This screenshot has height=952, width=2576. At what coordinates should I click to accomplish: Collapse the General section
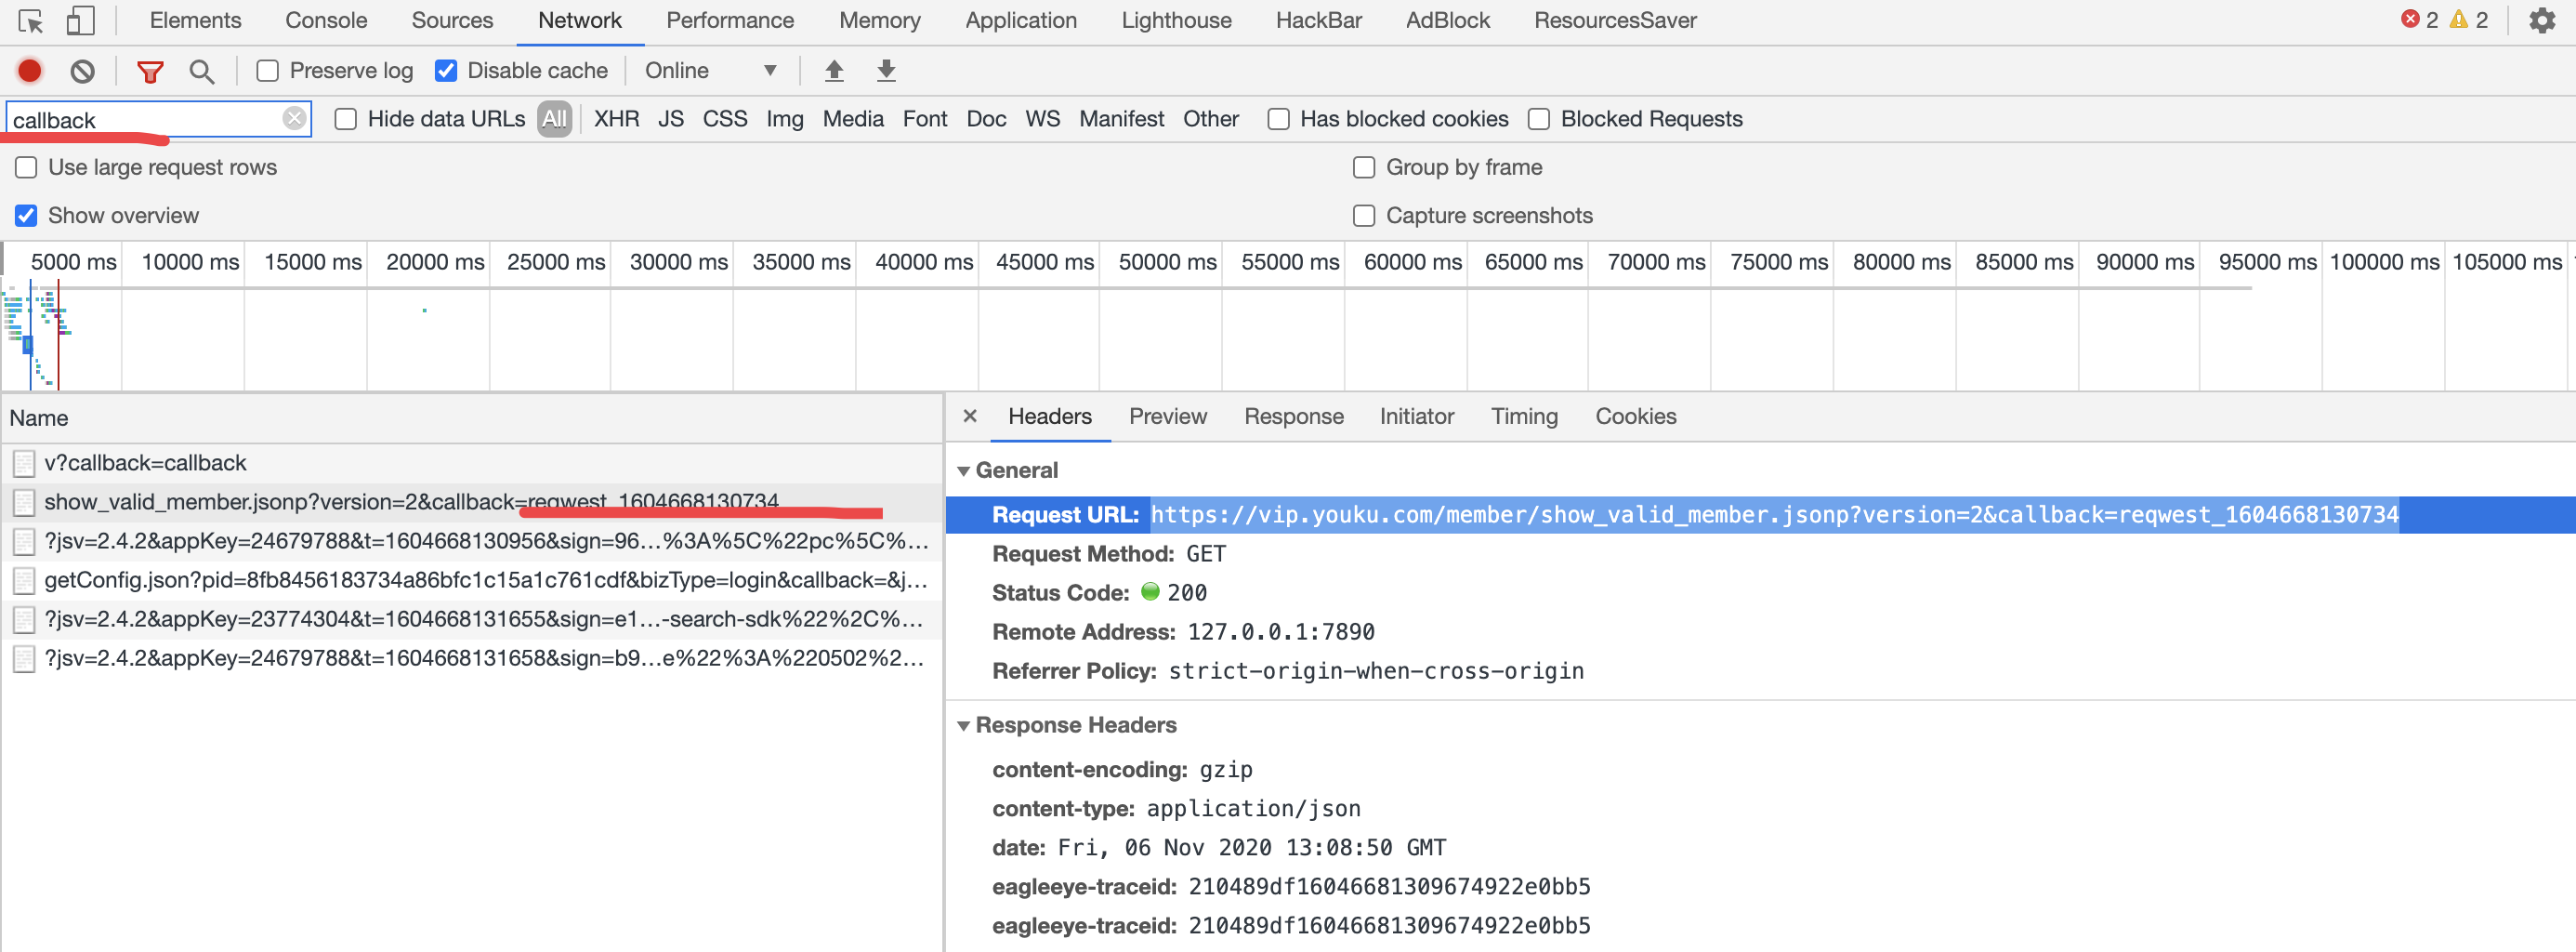[964, 471]
